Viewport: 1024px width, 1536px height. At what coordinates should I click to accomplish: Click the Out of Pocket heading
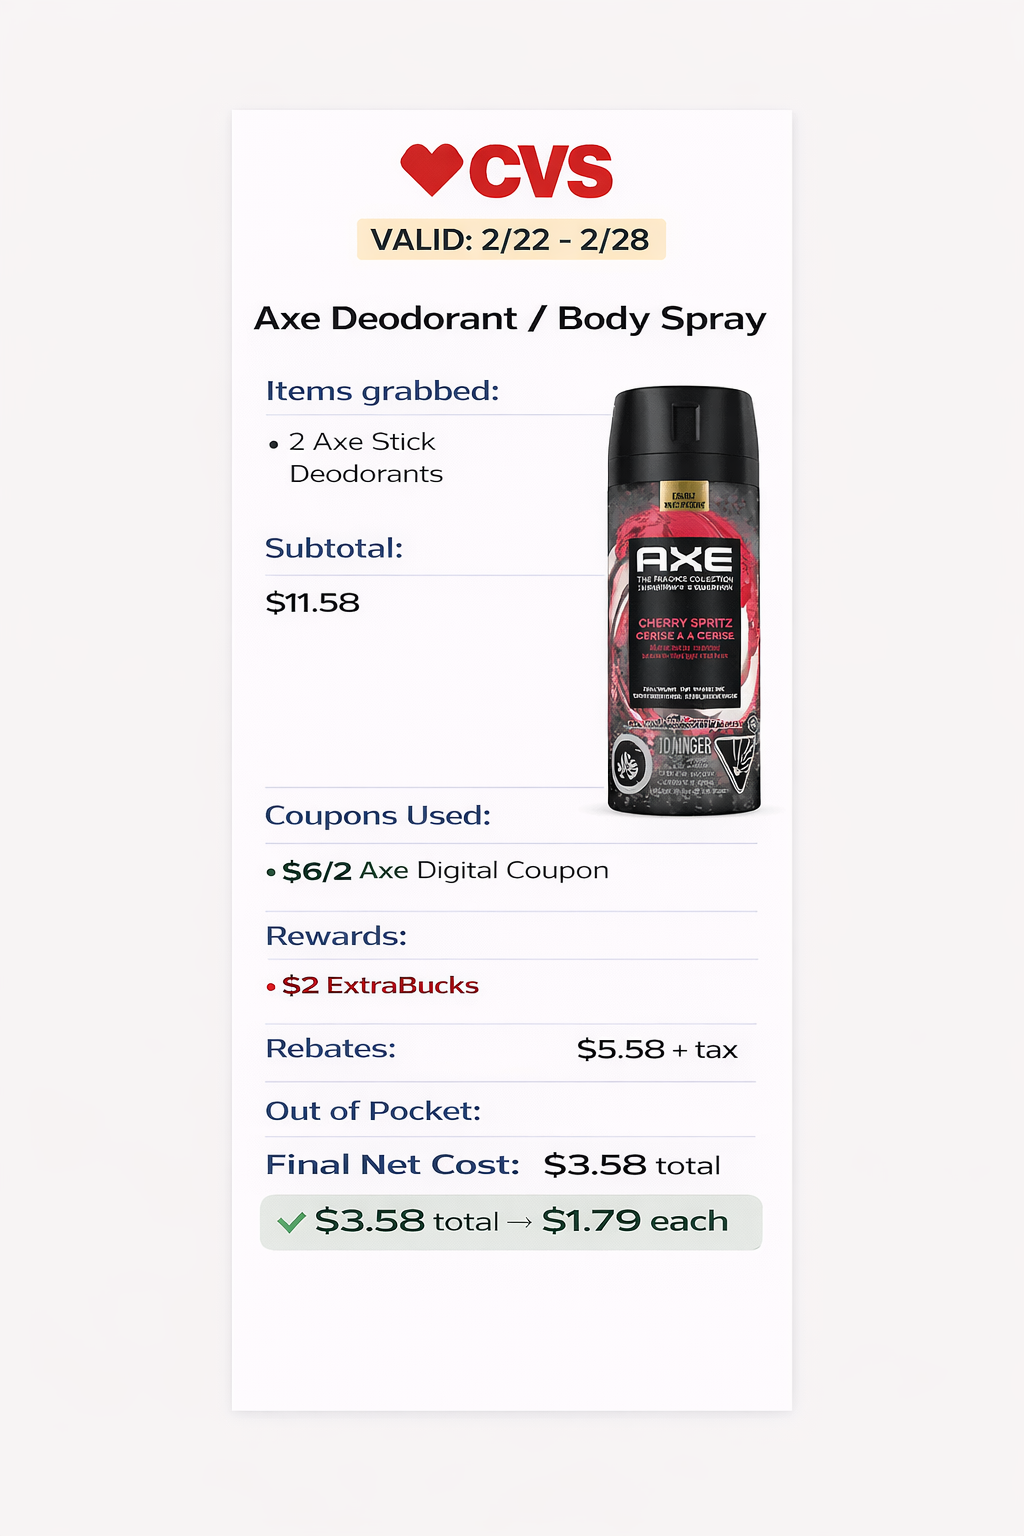(x=373, y=1111)
